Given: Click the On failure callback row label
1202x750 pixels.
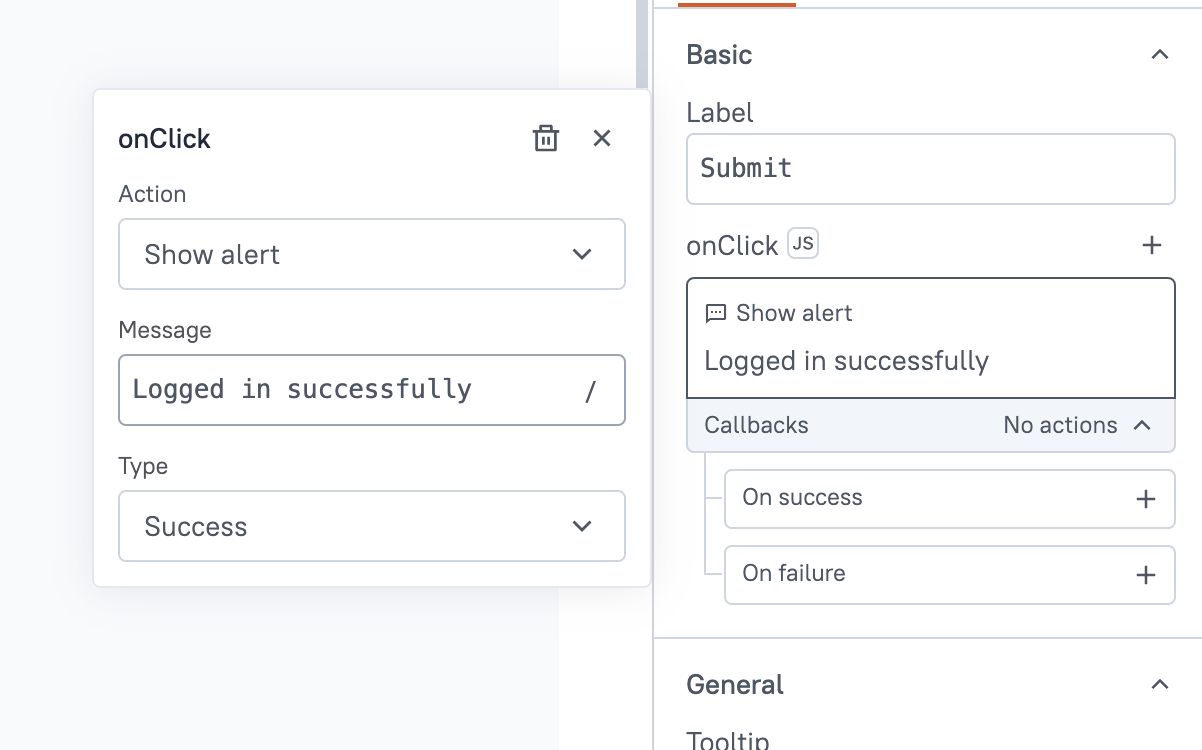Looking at the screenshot, I should (794, 574).
